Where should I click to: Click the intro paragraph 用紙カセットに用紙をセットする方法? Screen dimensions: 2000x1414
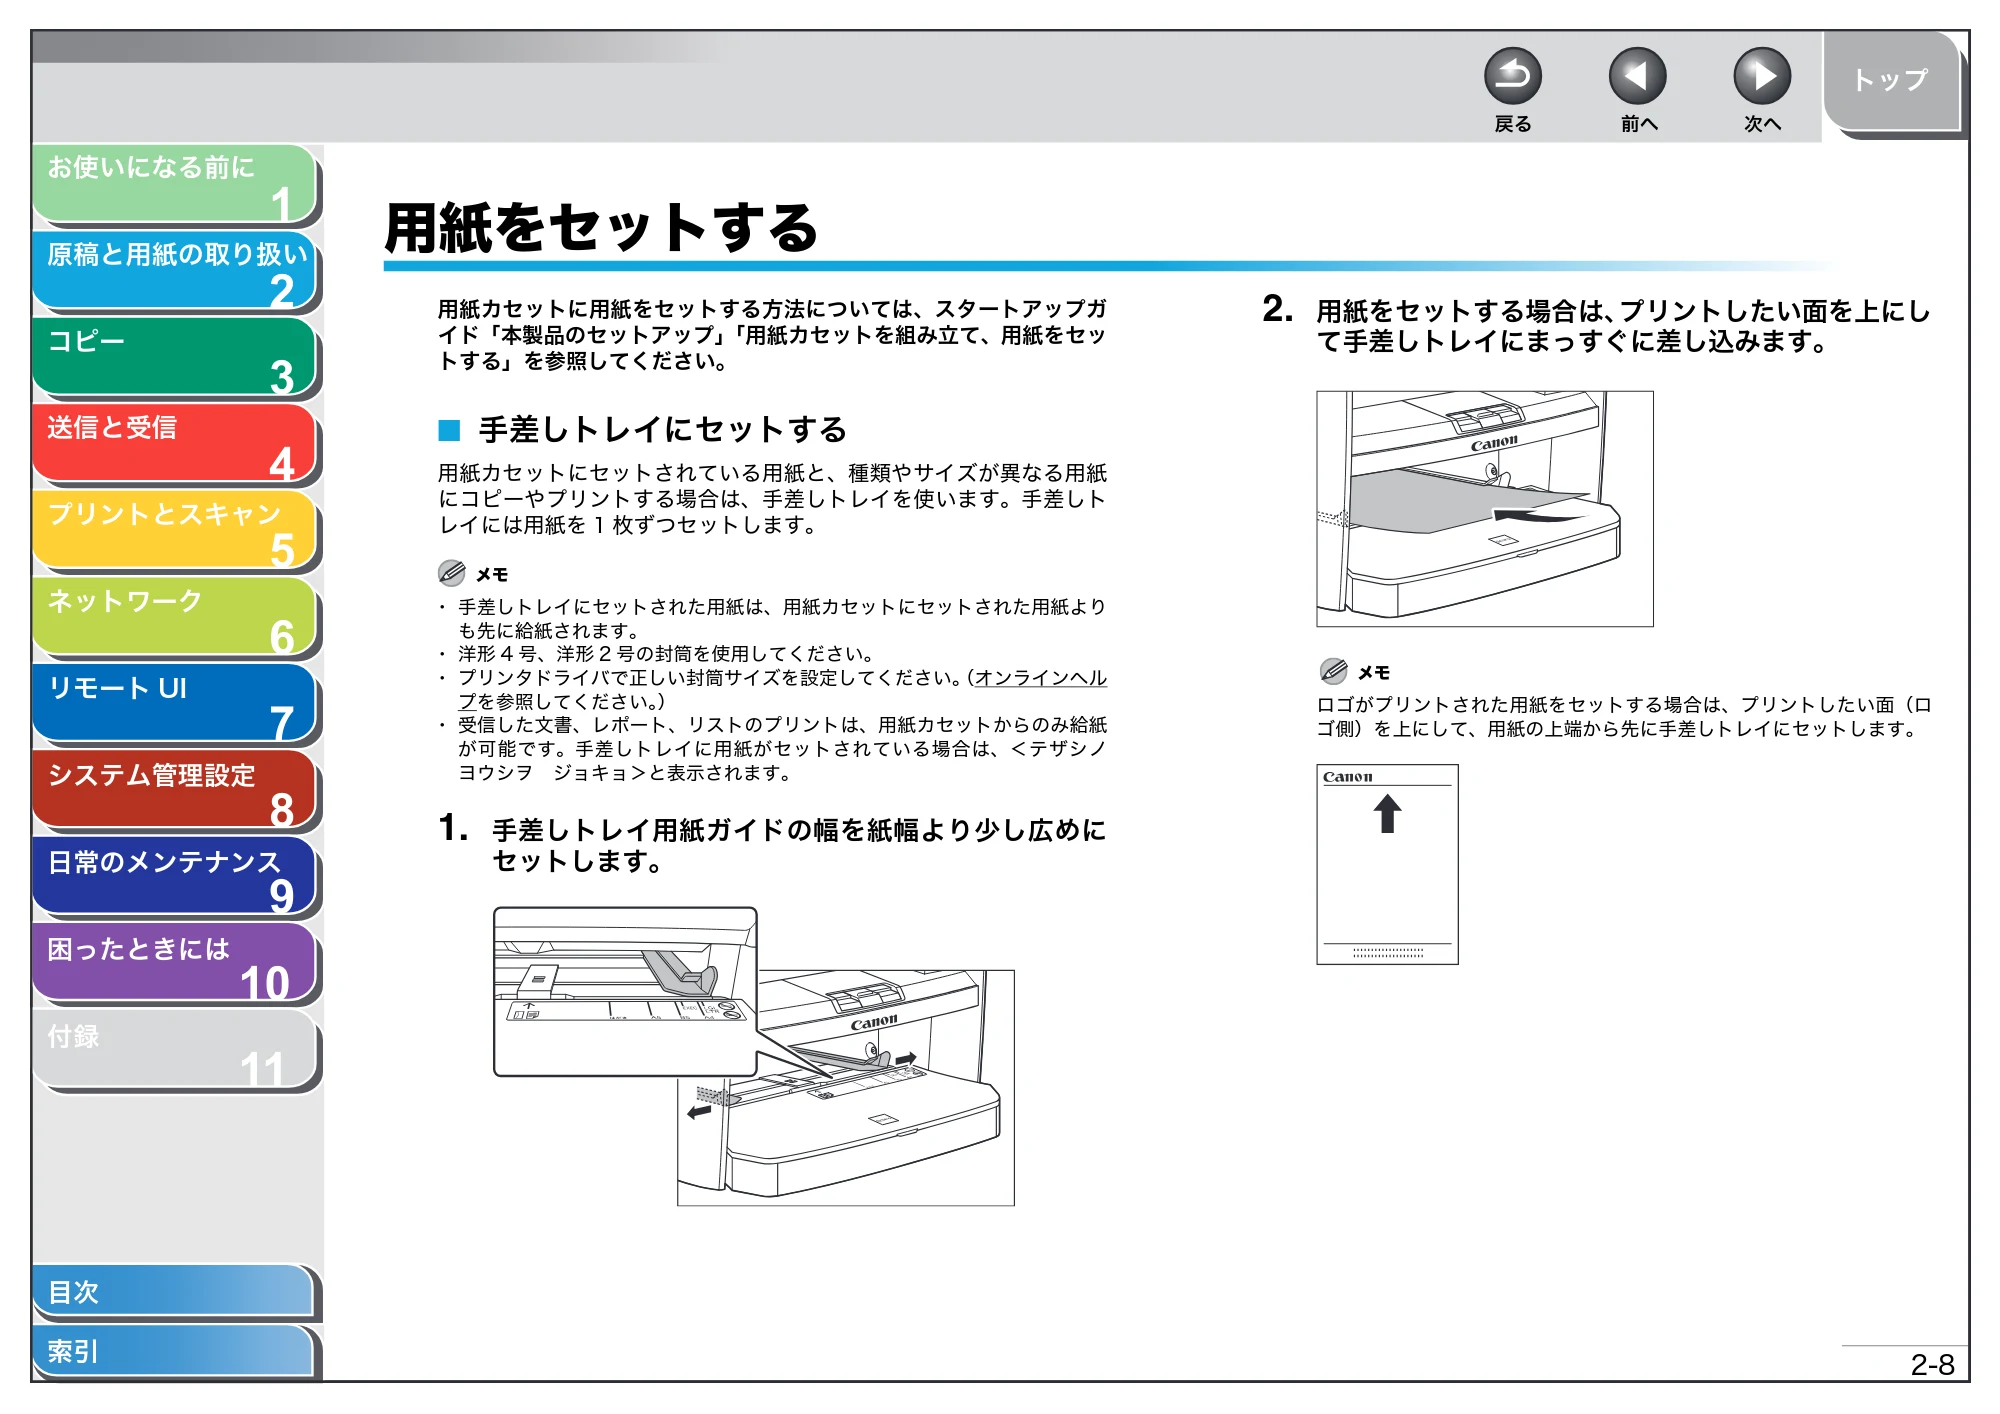pyautogui.click(x=772, y=335)
